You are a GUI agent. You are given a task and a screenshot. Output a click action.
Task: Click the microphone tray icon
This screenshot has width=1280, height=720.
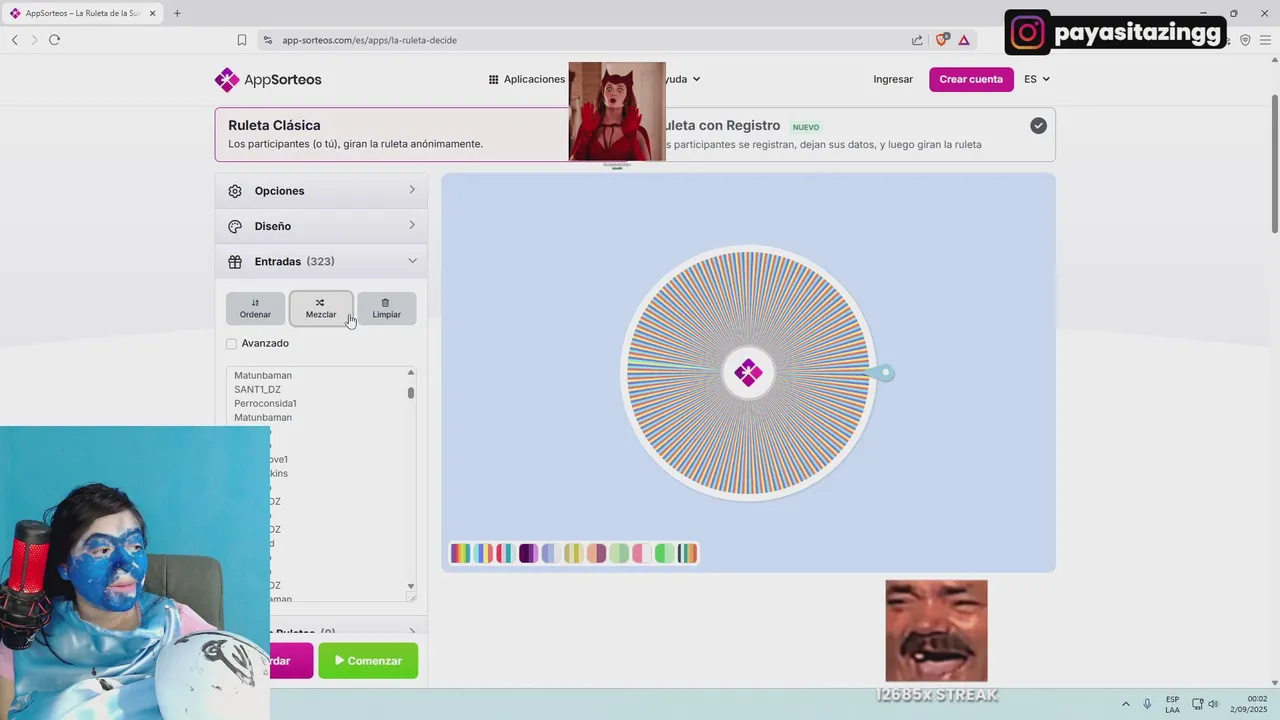pyautogui.click(x=1147, y=704)
